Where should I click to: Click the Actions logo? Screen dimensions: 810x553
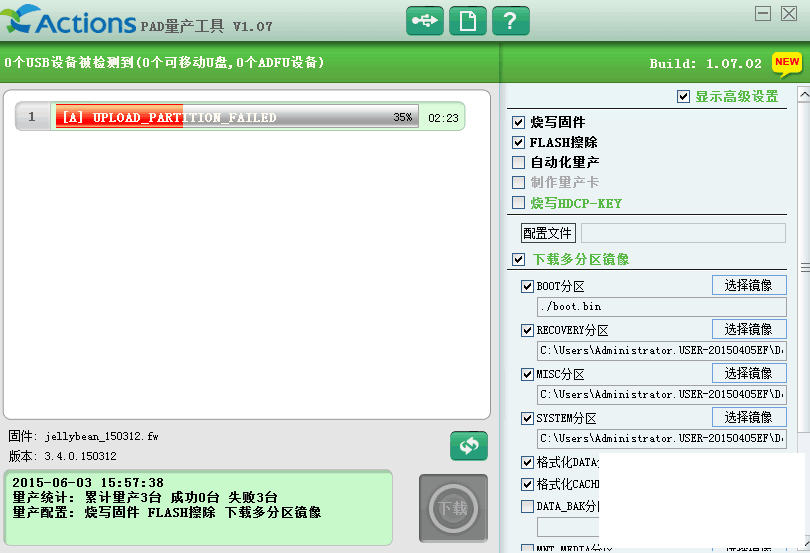coord(69,21)
